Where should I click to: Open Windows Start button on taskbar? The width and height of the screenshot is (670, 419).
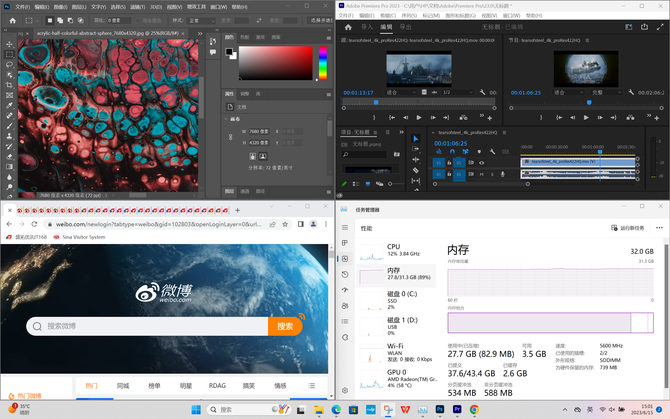[196, 410]
